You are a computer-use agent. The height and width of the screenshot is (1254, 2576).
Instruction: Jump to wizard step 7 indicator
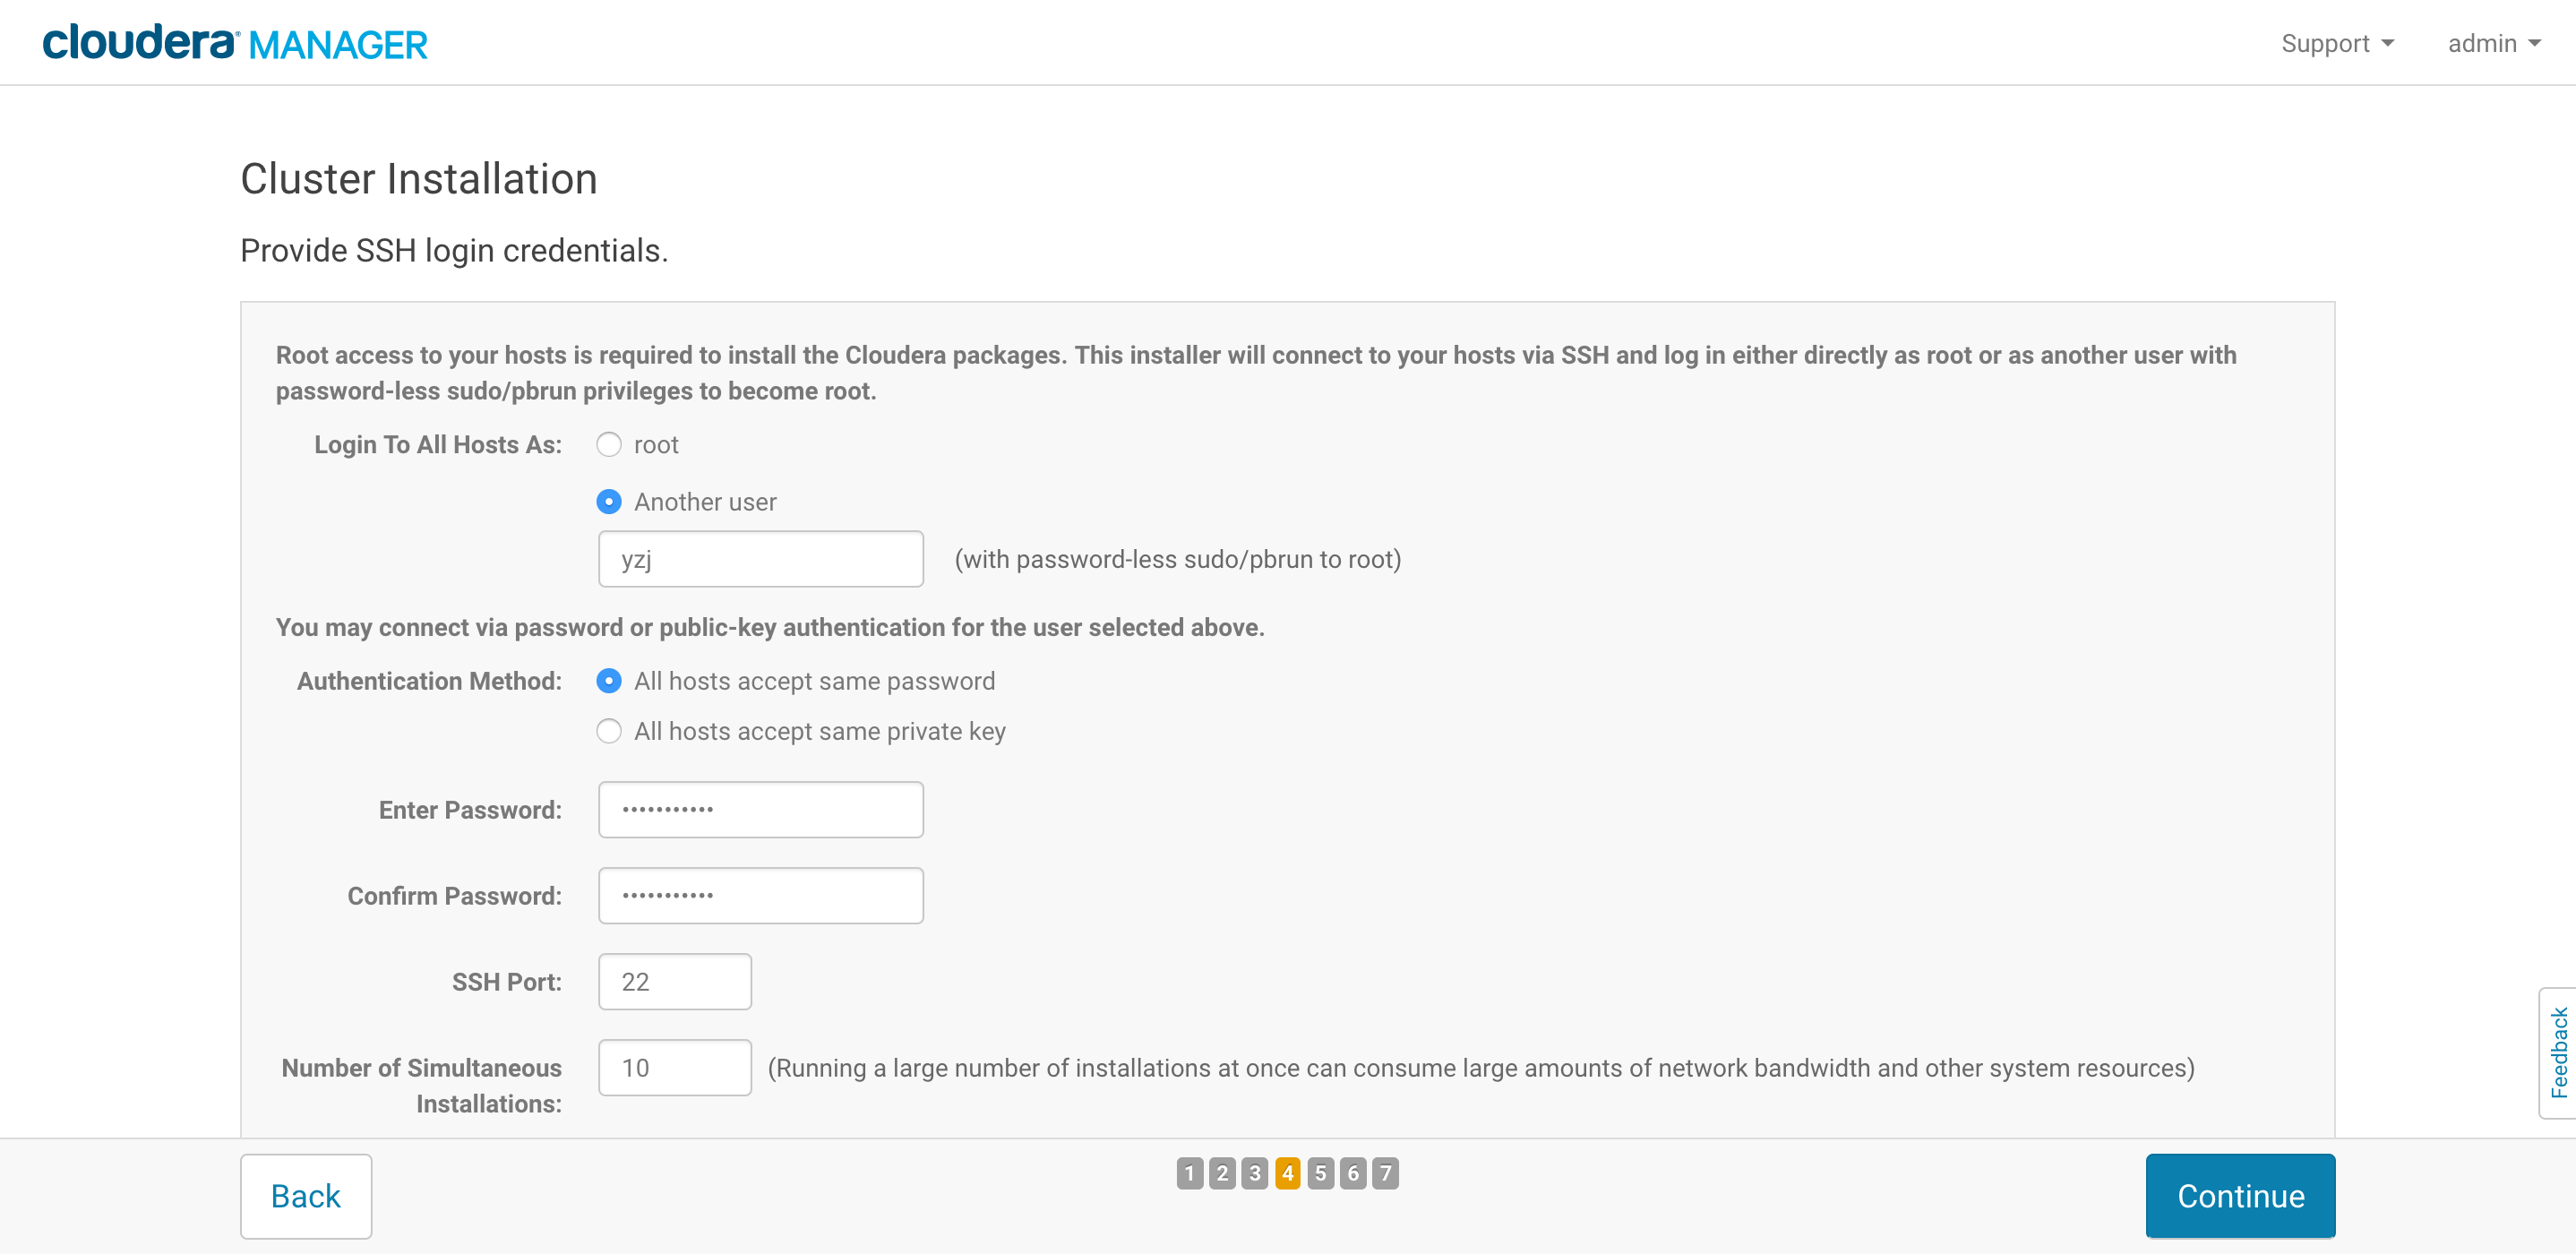click(x=1386, y=1172)
